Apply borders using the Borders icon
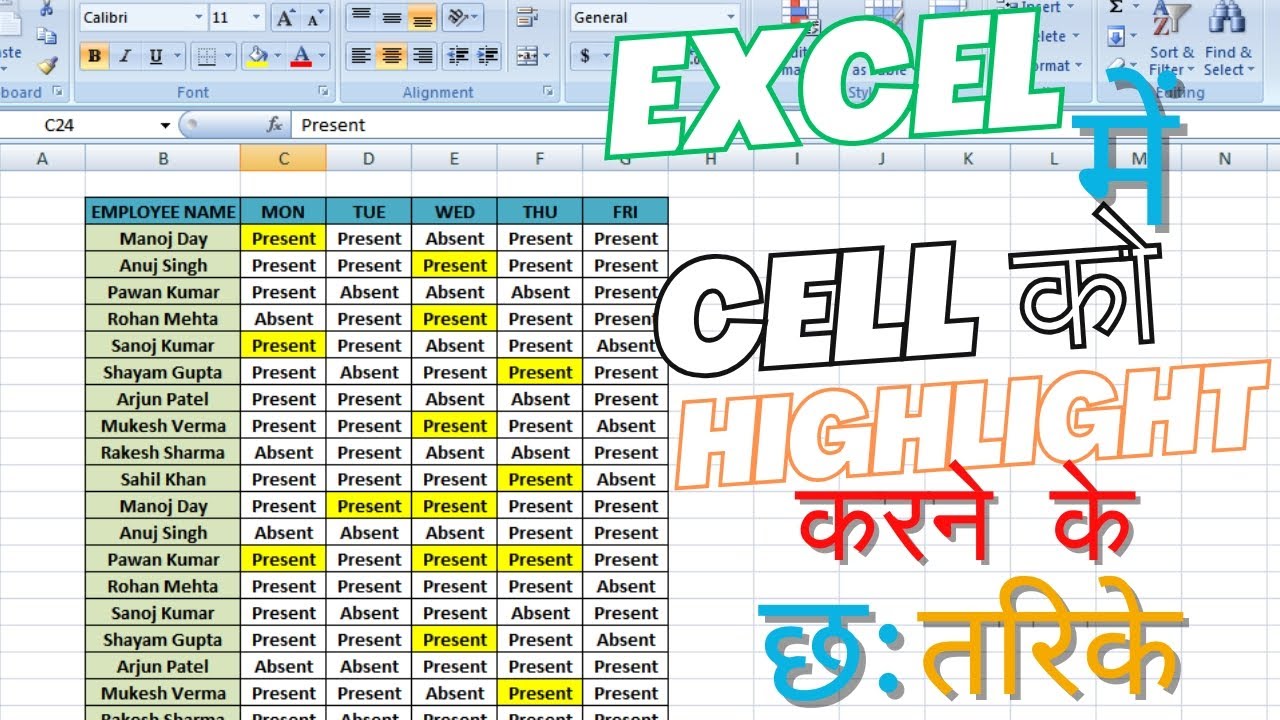The height and width of the screenshot is (720, 1280). [205, 56]
